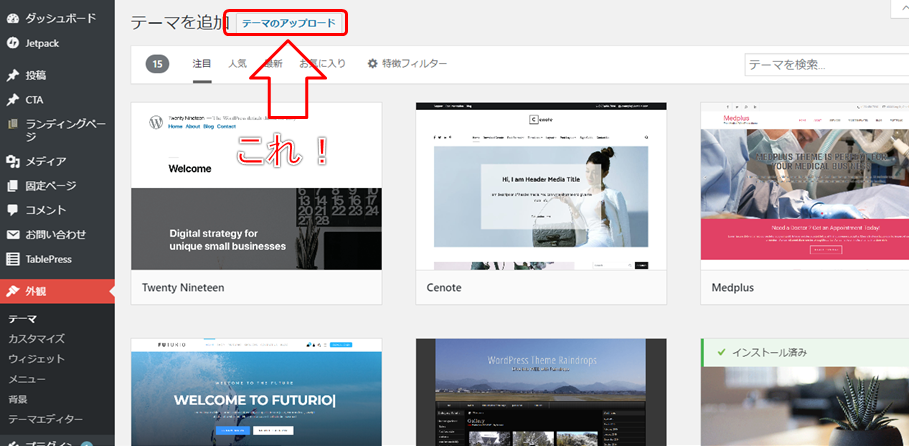Click the Futurio theme preview thumbnail
Image resolution: width=909 pixels, height=446 pixels.
(256, 392)
